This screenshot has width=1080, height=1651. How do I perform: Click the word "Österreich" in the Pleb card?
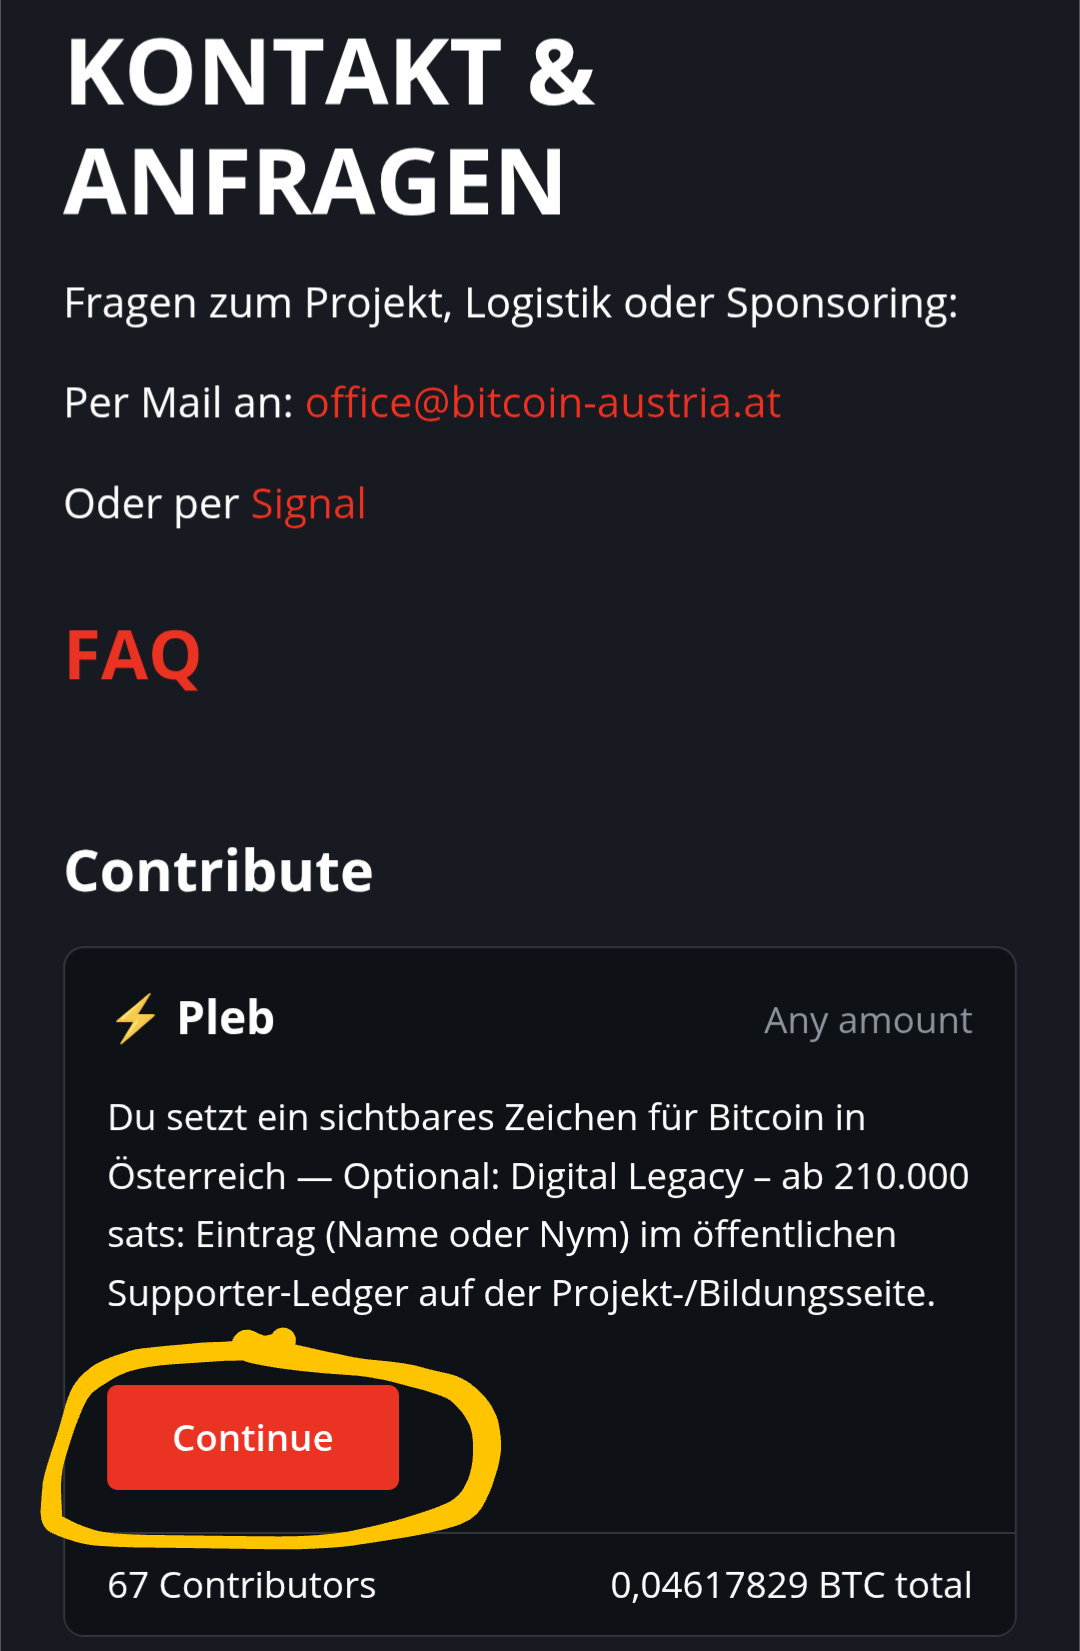pyautogui.click(x=197, y=1177)
